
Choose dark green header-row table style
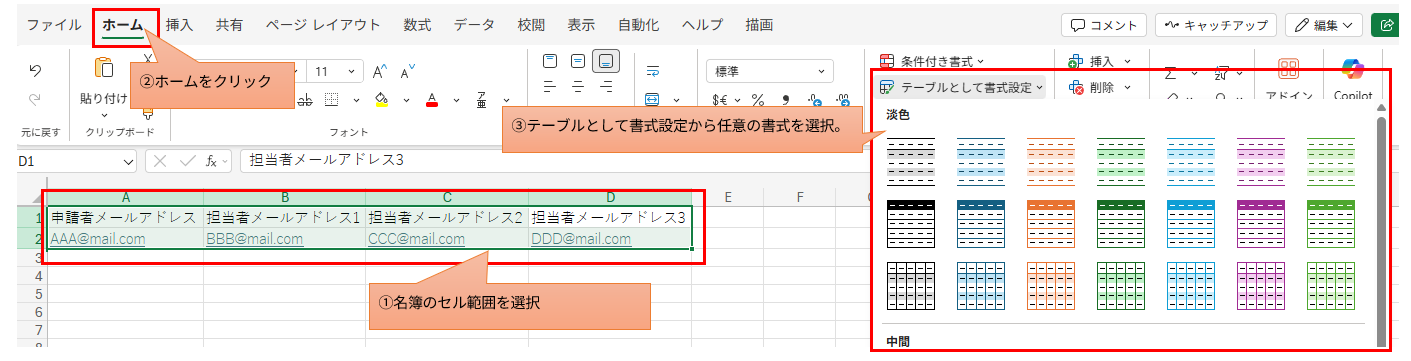[1121, 223]
